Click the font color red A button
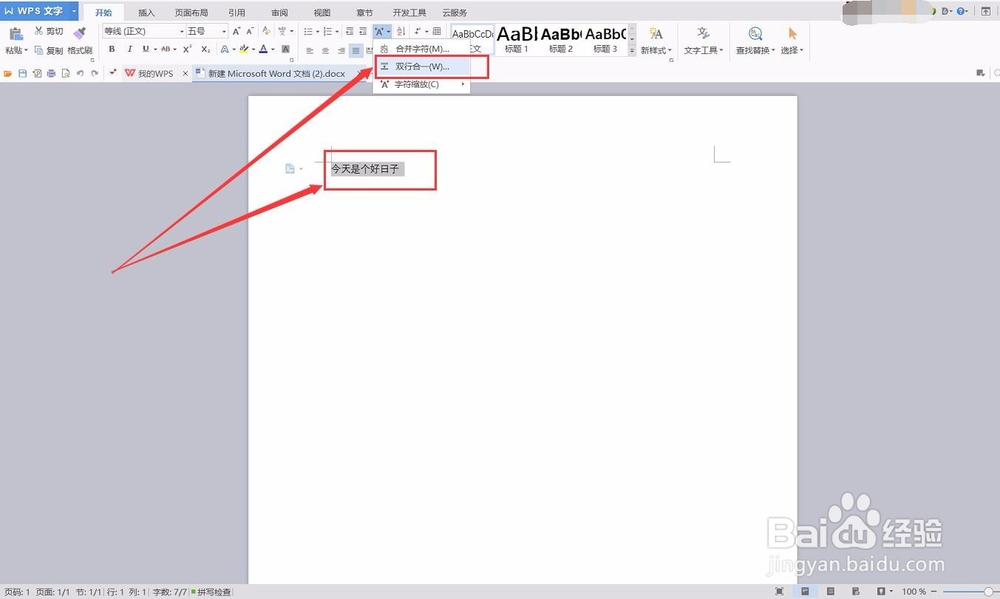The height and width of the screenshot is (599, 1000). point(263,49)
